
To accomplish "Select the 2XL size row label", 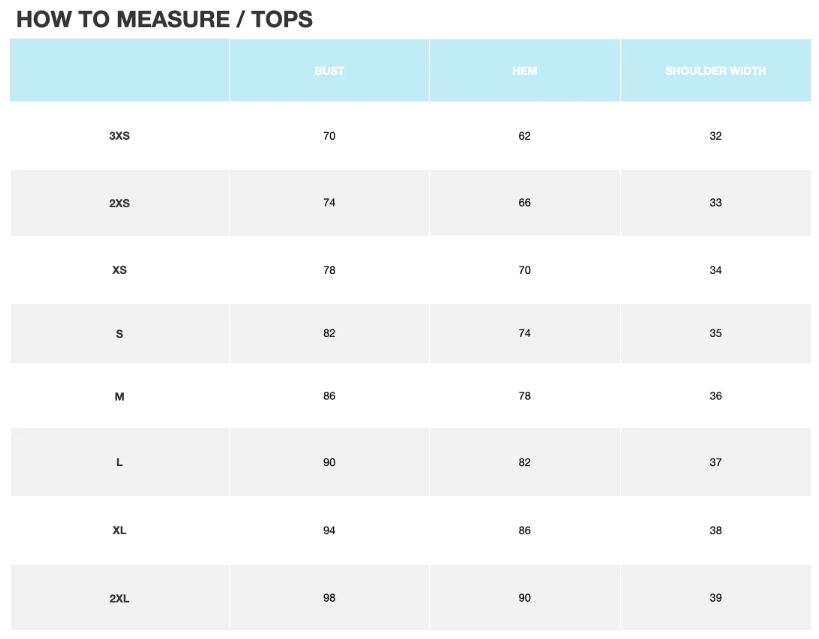I will (x=119, y=599).
